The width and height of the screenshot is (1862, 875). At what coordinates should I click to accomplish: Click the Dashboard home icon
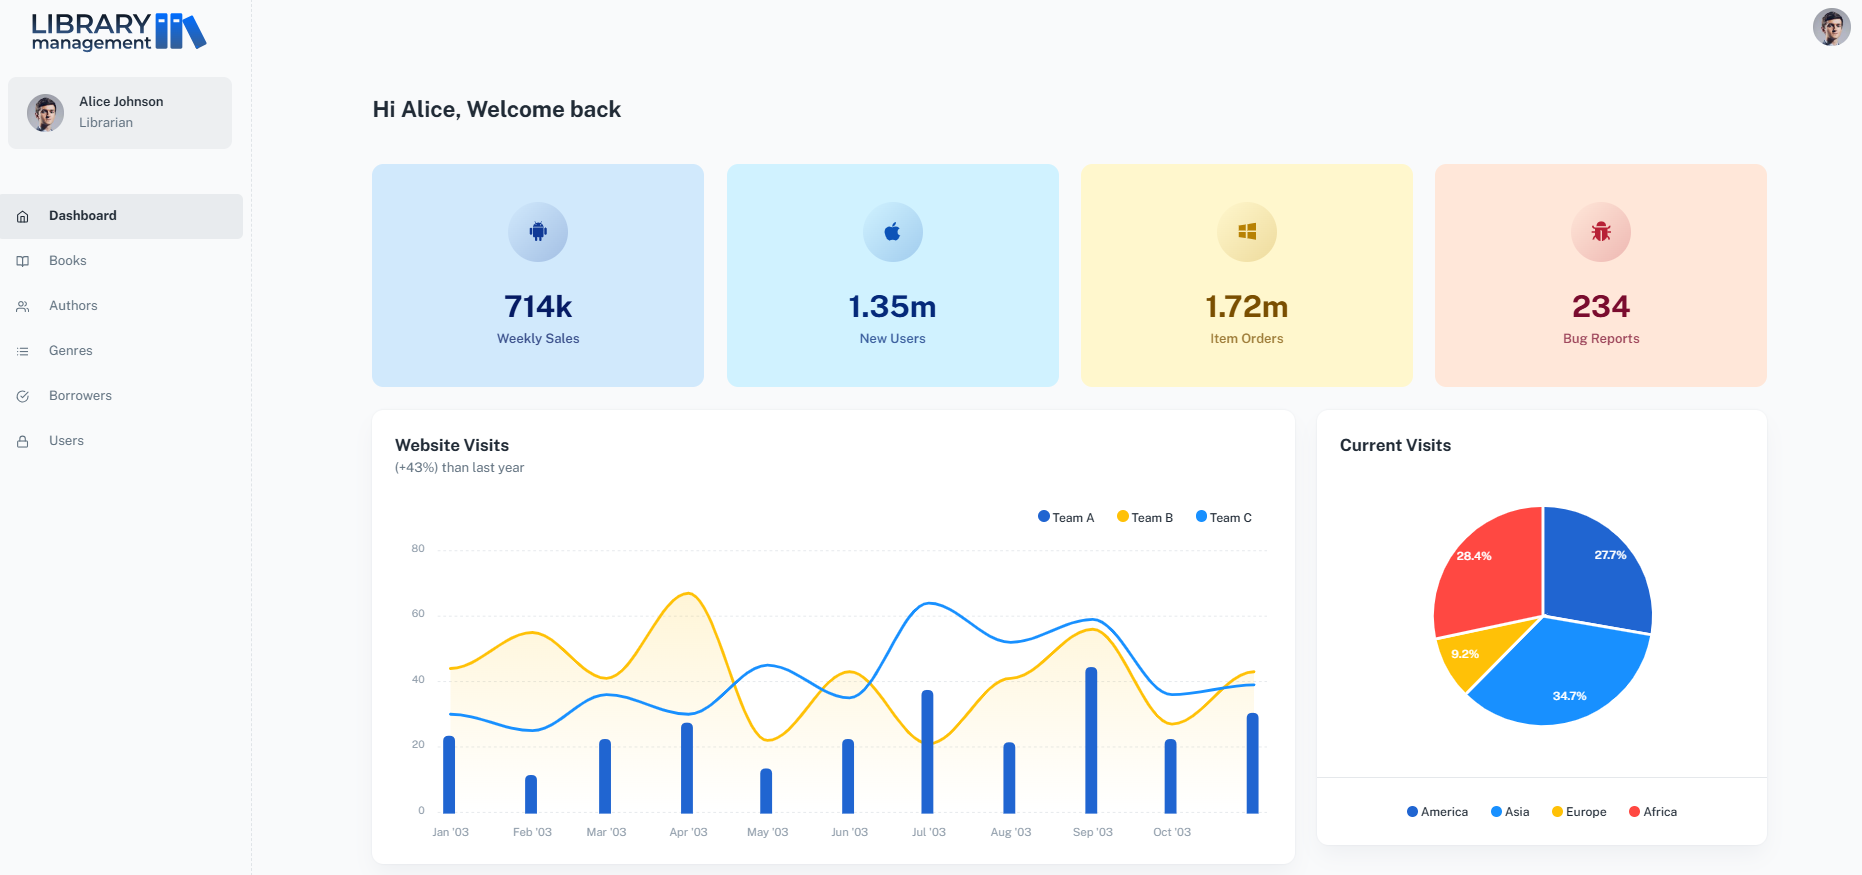23,216
